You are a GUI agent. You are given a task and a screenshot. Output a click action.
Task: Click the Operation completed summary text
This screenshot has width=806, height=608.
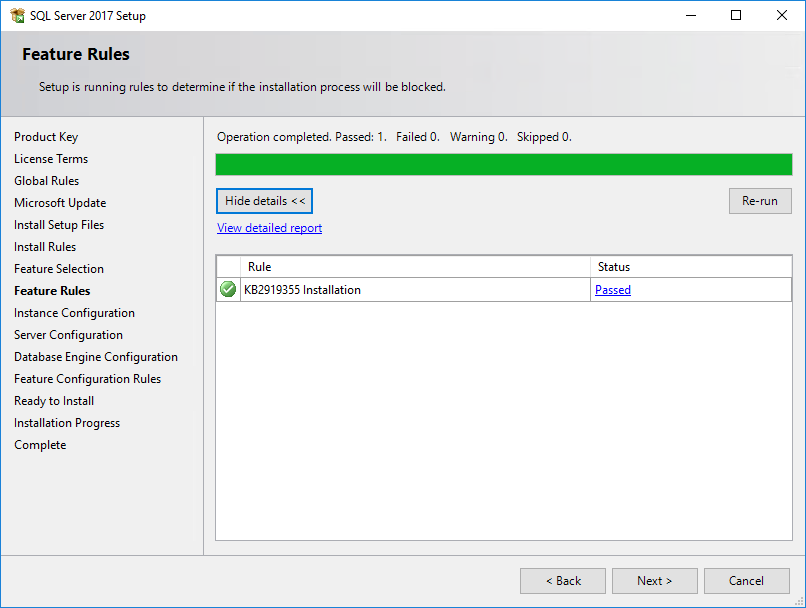(394, 137)
